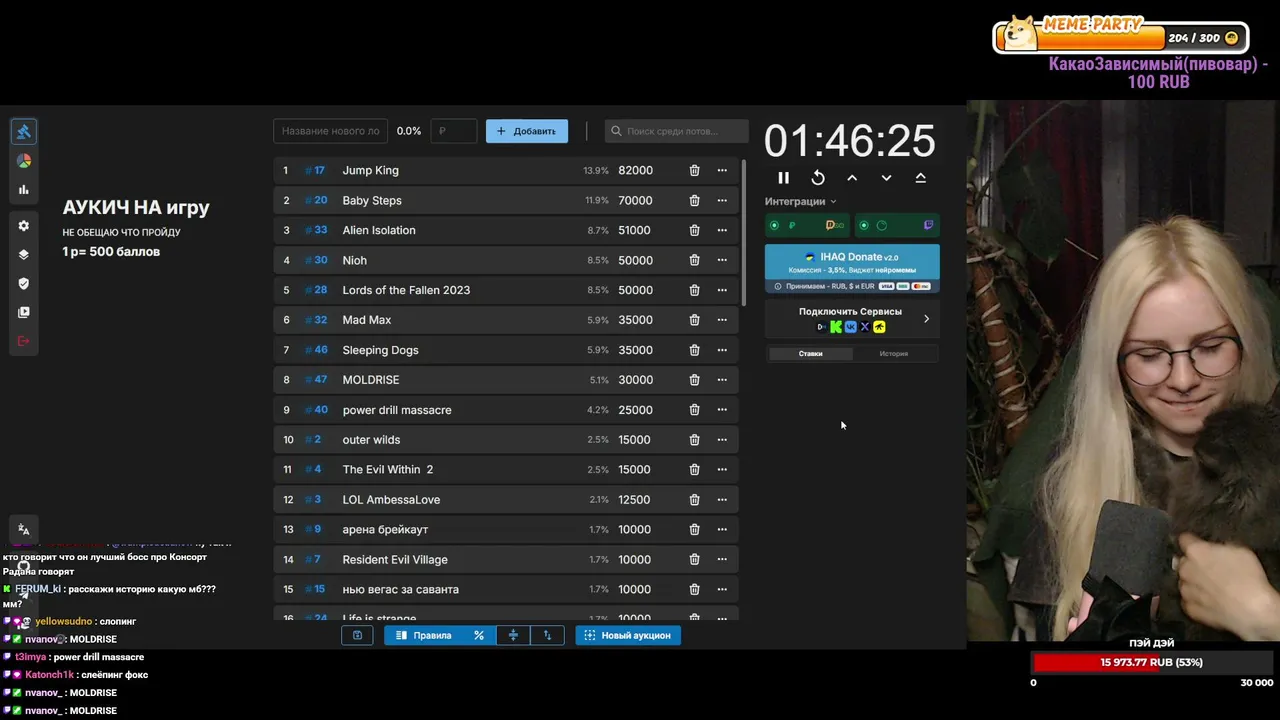Click the lot list scrollbar
The height and width of the screenshot is (720, 1280).
coord(744,232)
